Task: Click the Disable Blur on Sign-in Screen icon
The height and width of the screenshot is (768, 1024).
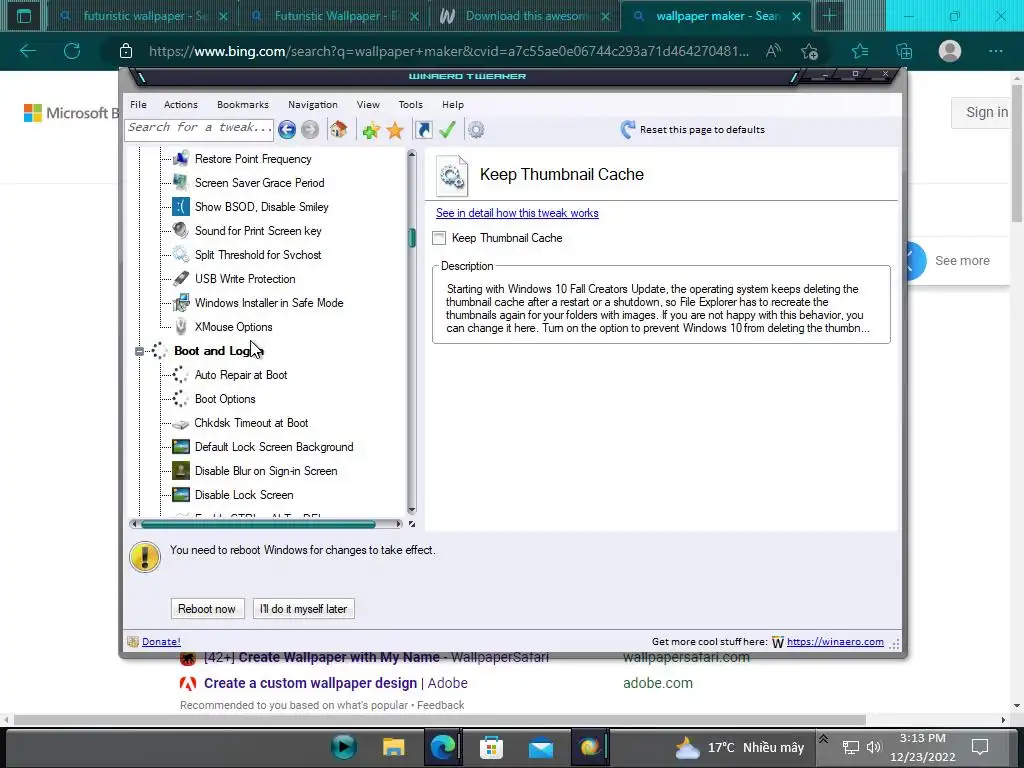Action: (x=181, y=471)
